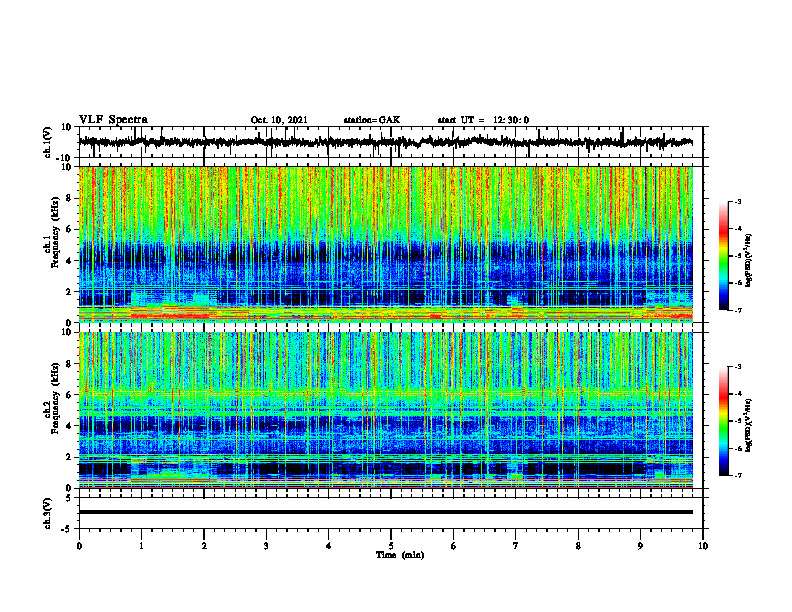Select the "start UT = 12:30:0" text
This screenshot has width=792, height=612.
click(483, 120)
